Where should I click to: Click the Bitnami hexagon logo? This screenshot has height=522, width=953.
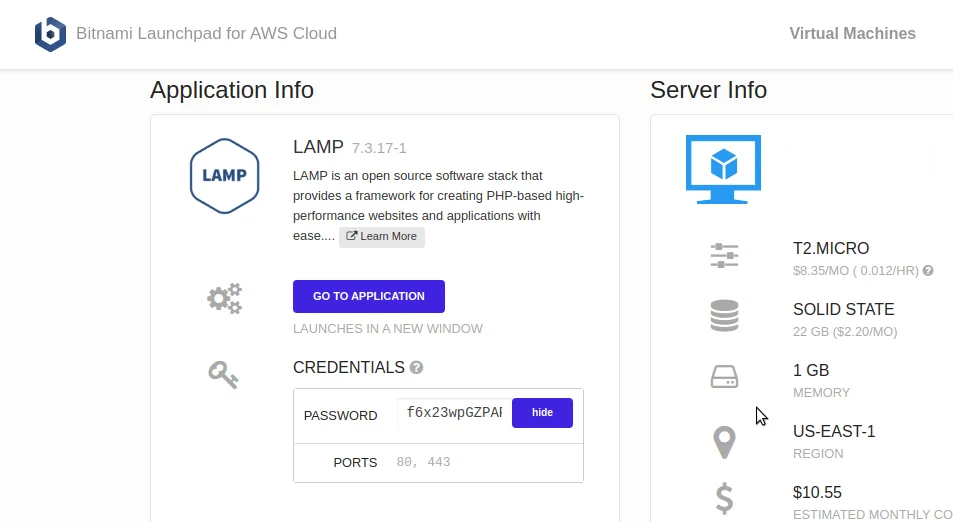(x=50, y=34)
